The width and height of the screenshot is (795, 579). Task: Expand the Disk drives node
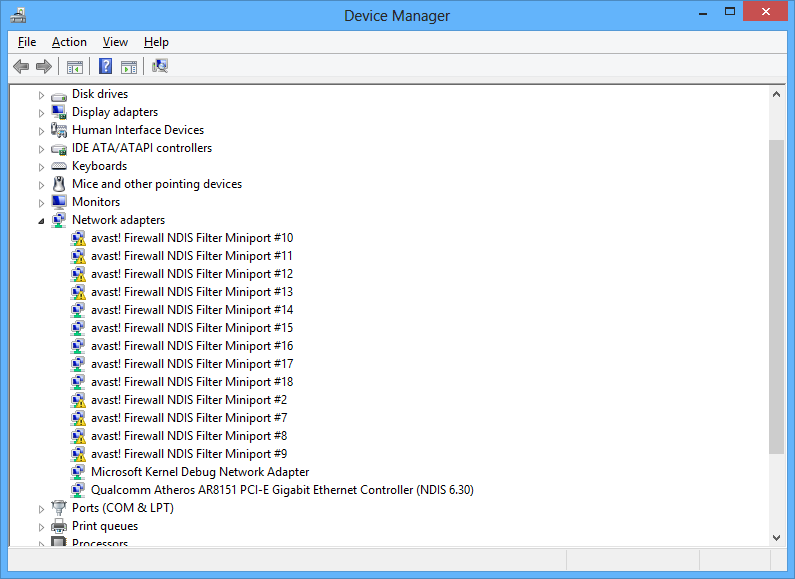coord(41,95)
